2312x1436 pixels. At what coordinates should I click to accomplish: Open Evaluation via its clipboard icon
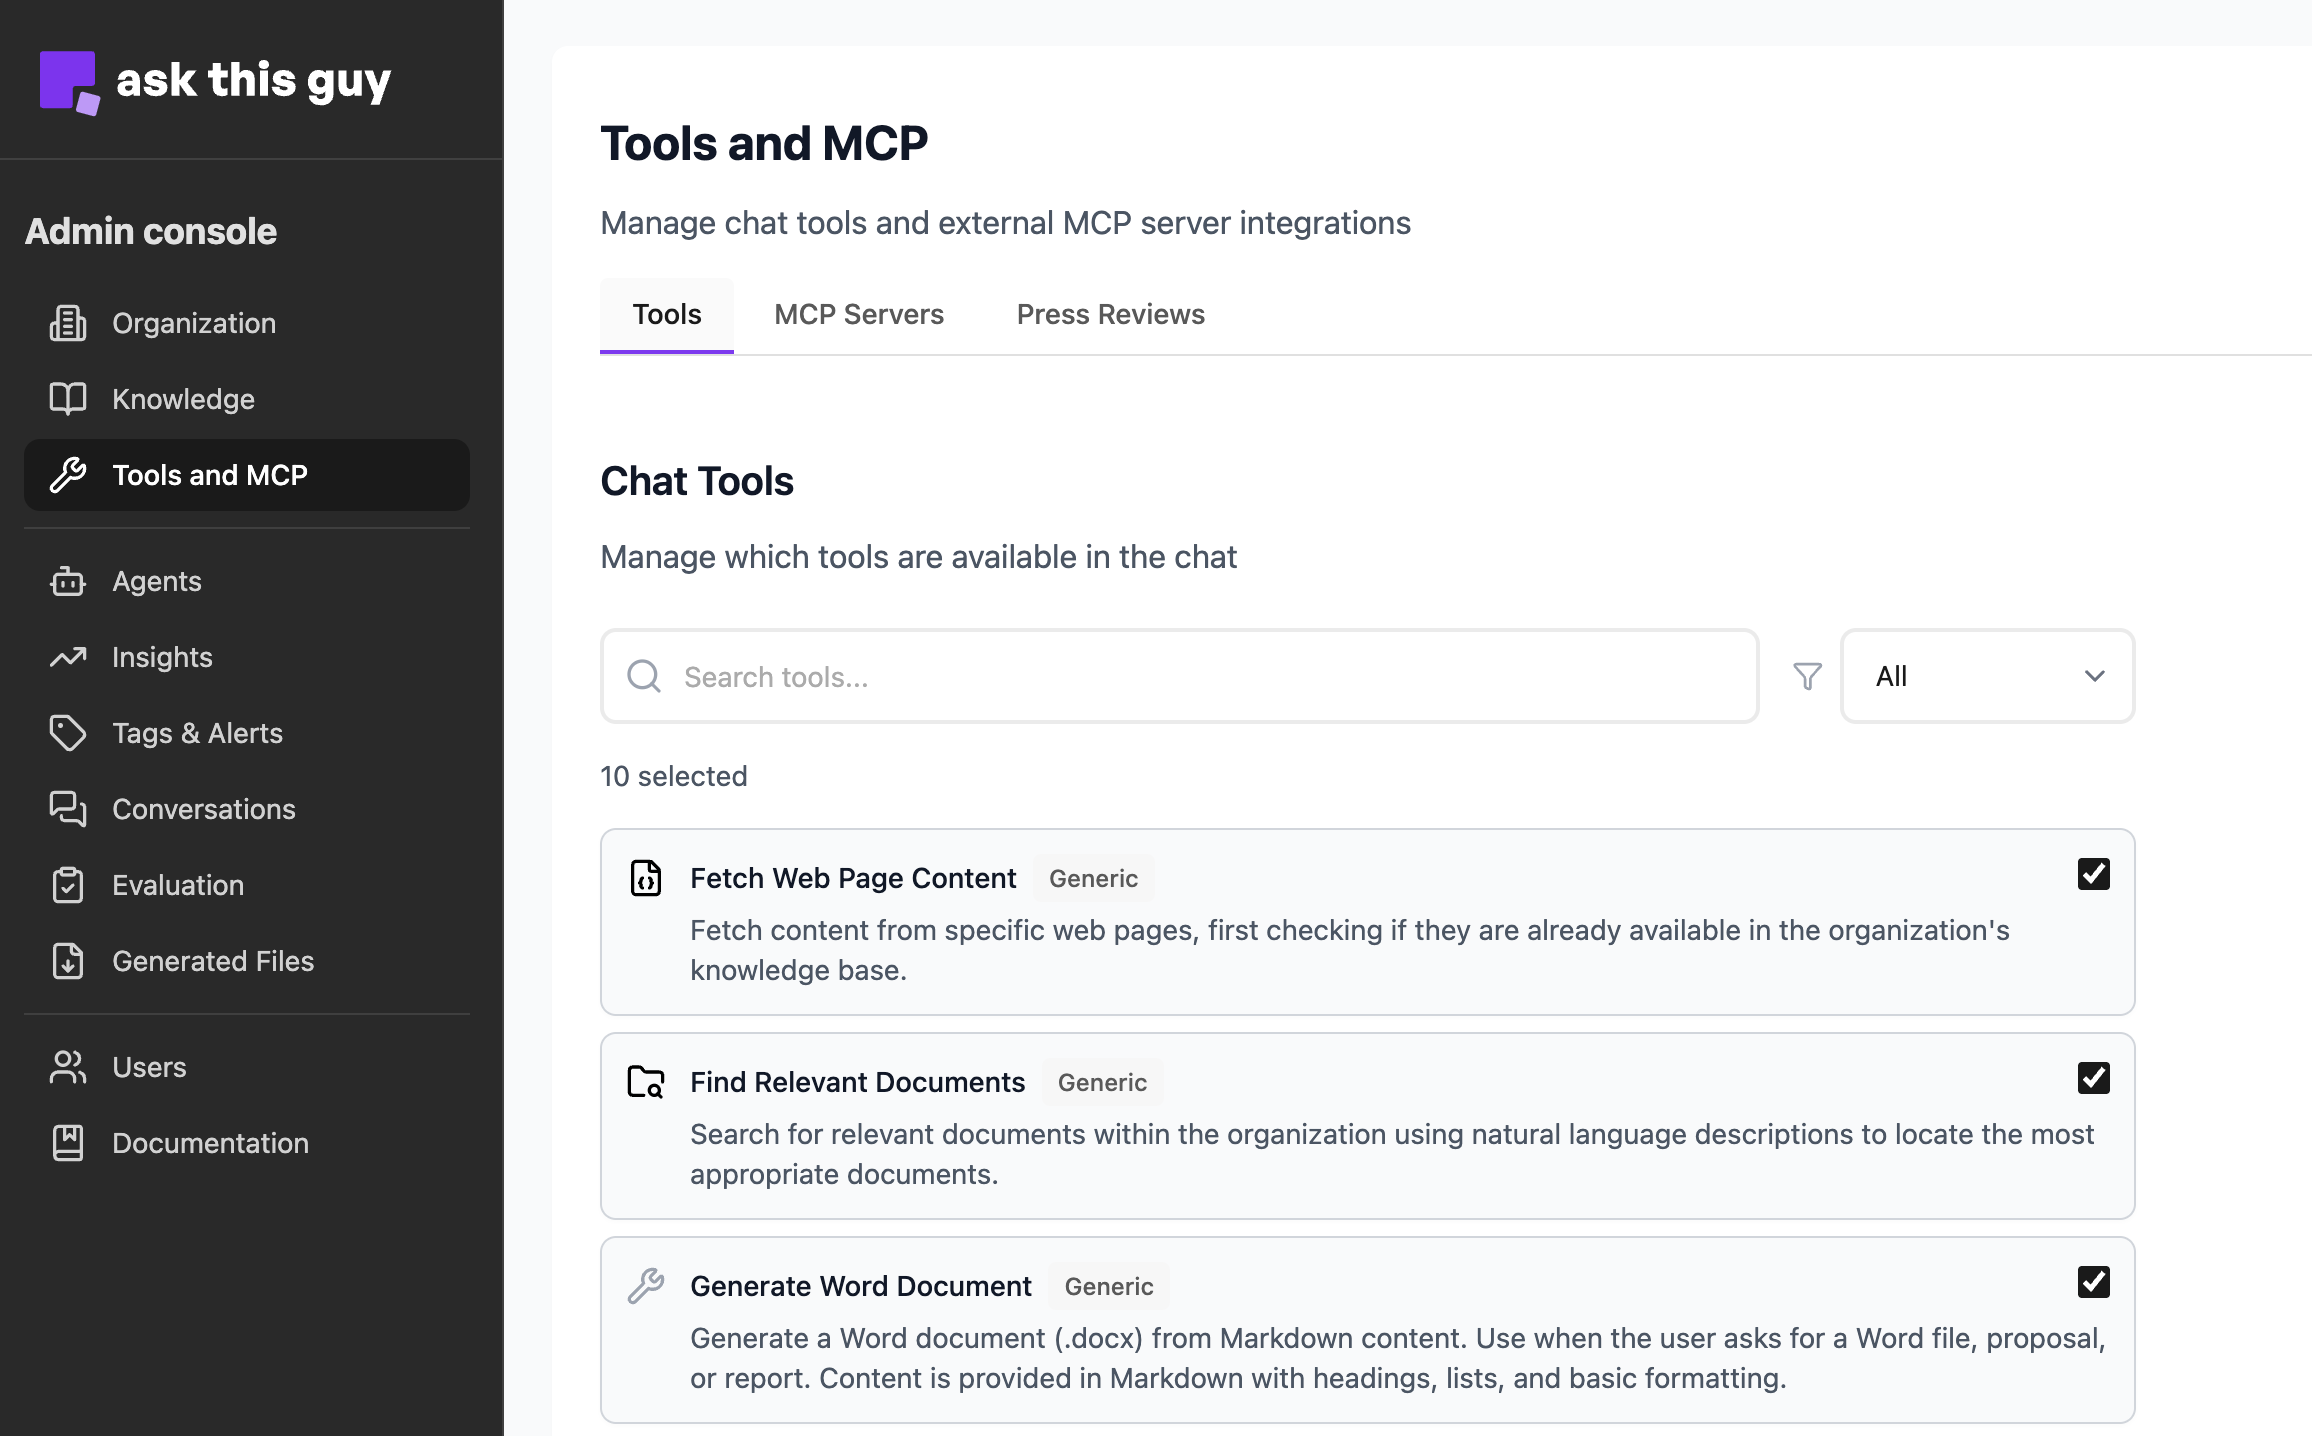68,885
